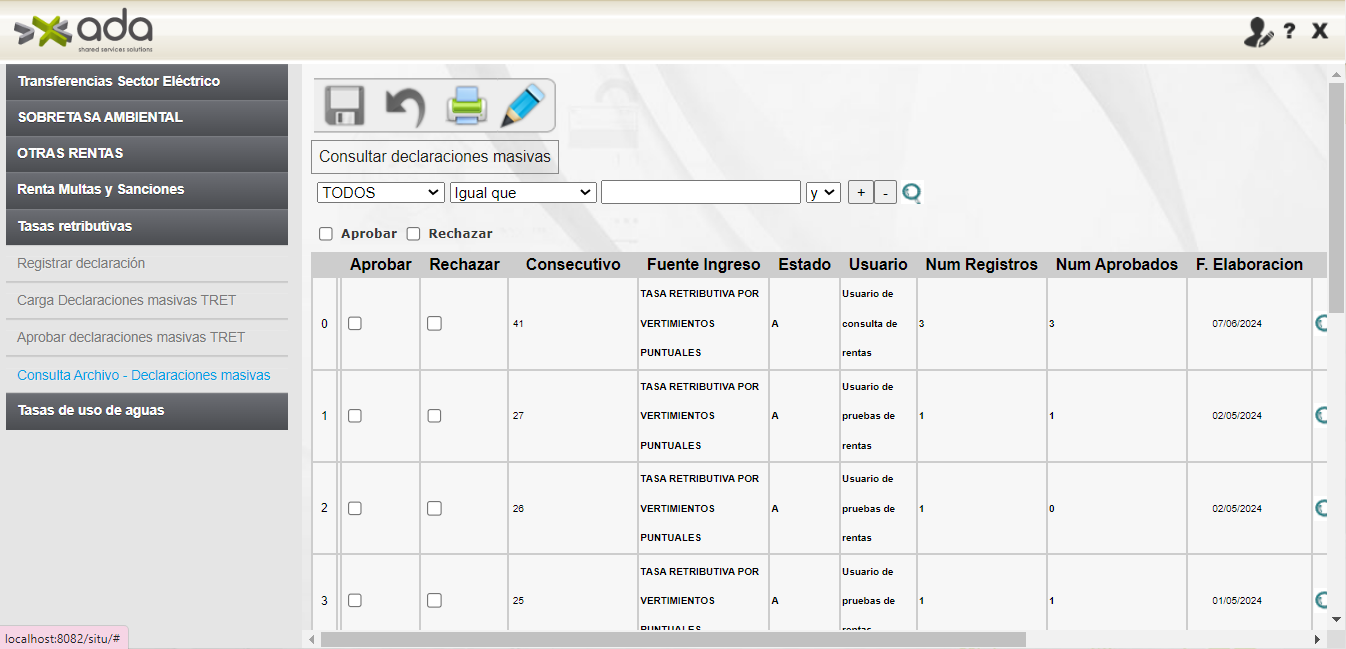The width and height of the screenshot is (1346, 649).
Task: Open the 'y' logical connector dropdown
Action: 823,193
